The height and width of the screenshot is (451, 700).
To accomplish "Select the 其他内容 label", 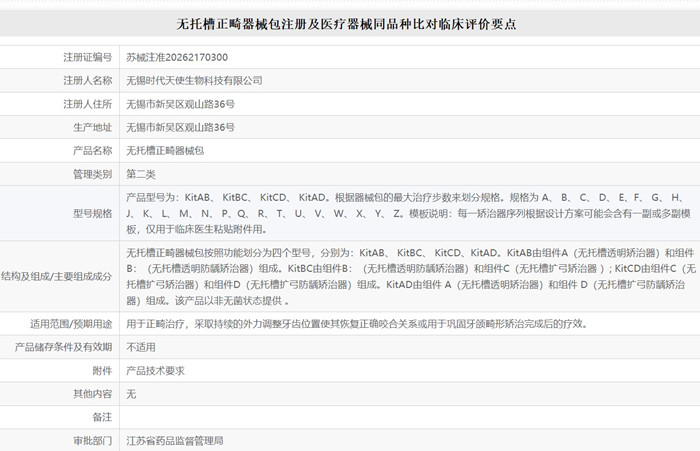I will 92,394.
